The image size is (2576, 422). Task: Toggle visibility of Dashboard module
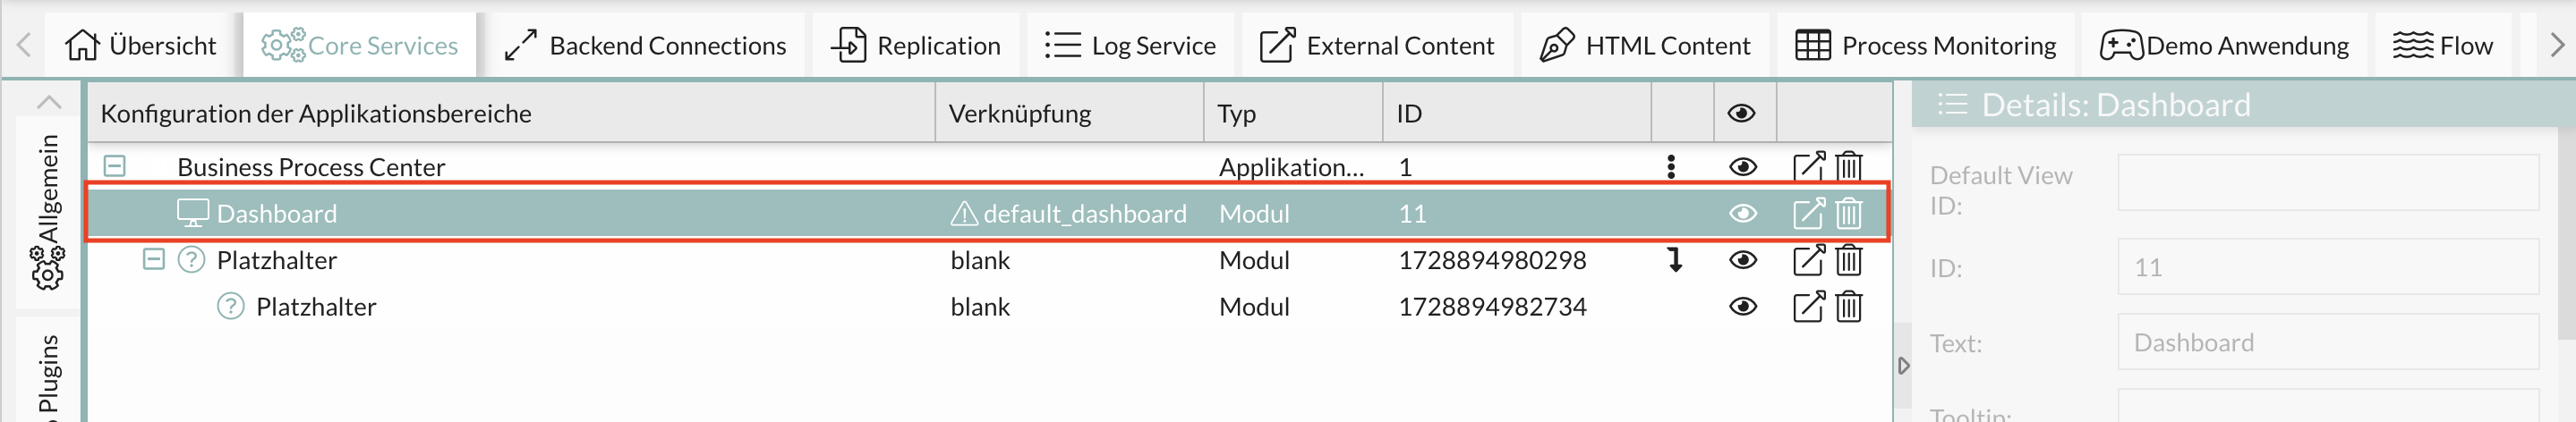pos(1742,213)
